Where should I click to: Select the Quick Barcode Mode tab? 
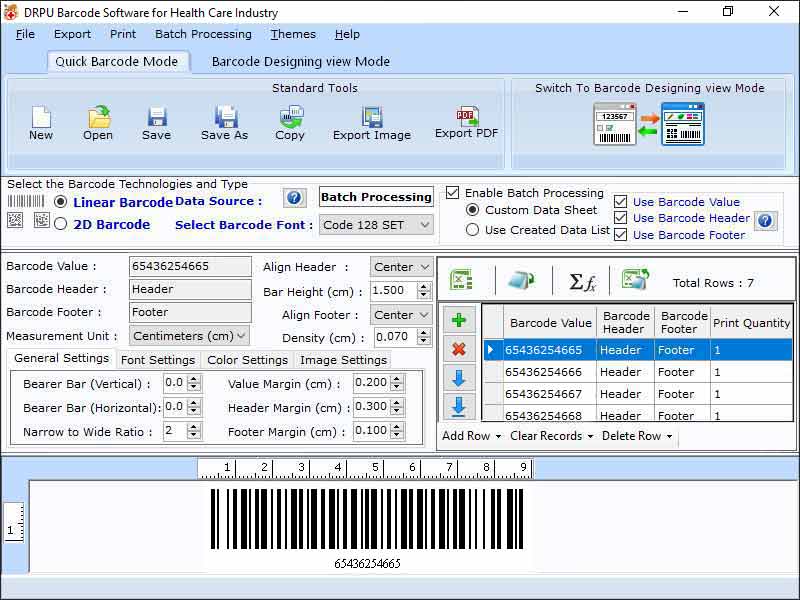point(117,62)
